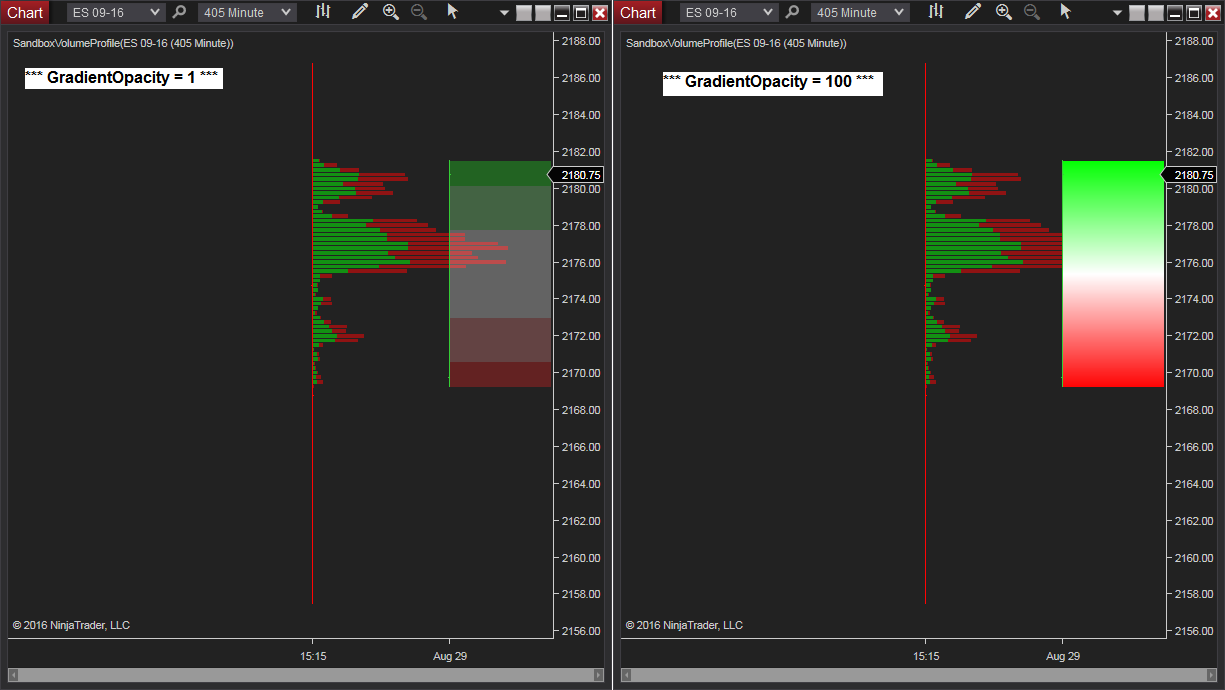
Task: Open 405 Minute interval dropdown, GradientOpacity = 100 chart
Action: point(860,12)
